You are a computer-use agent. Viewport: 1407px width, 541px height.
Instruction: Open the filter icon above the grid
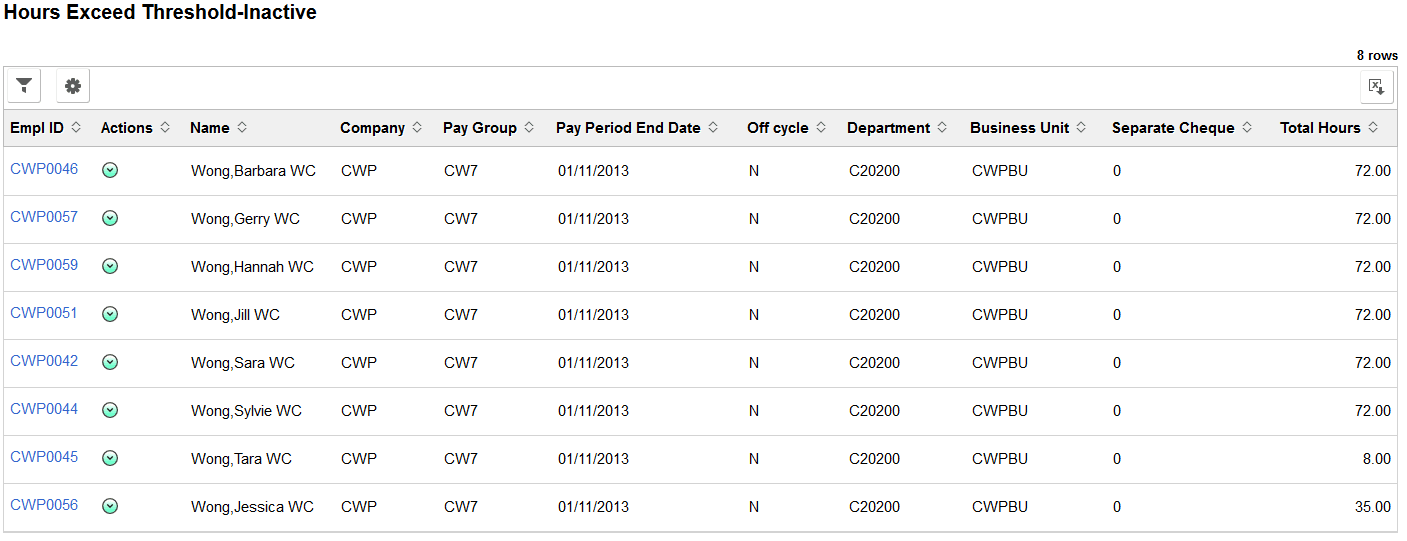pyautogui.click(x=24, y=86)
